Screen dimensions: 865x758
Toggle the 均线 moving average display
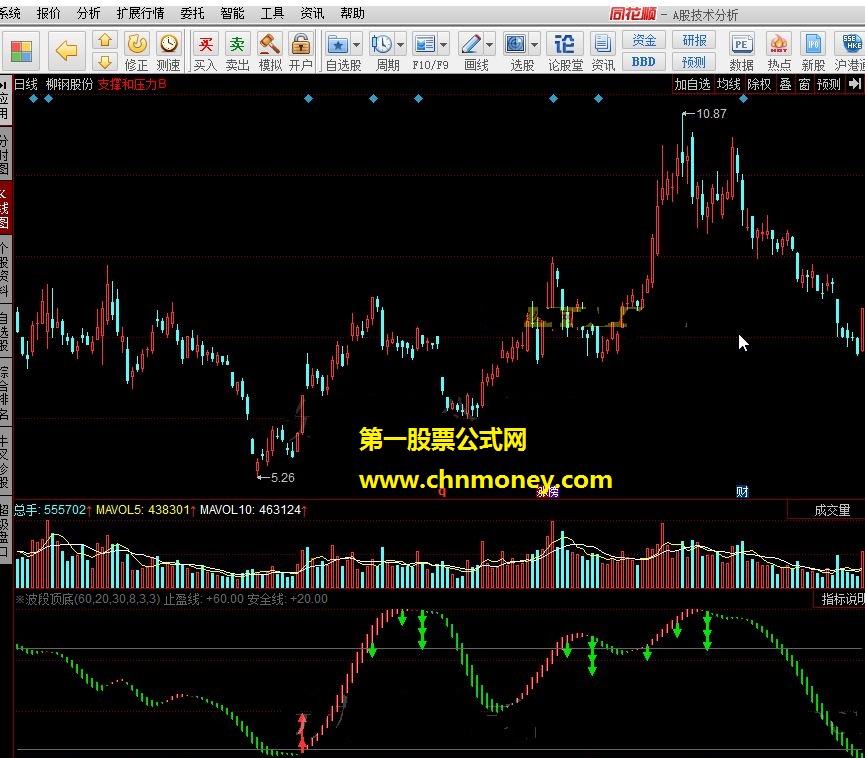point(728,84)
